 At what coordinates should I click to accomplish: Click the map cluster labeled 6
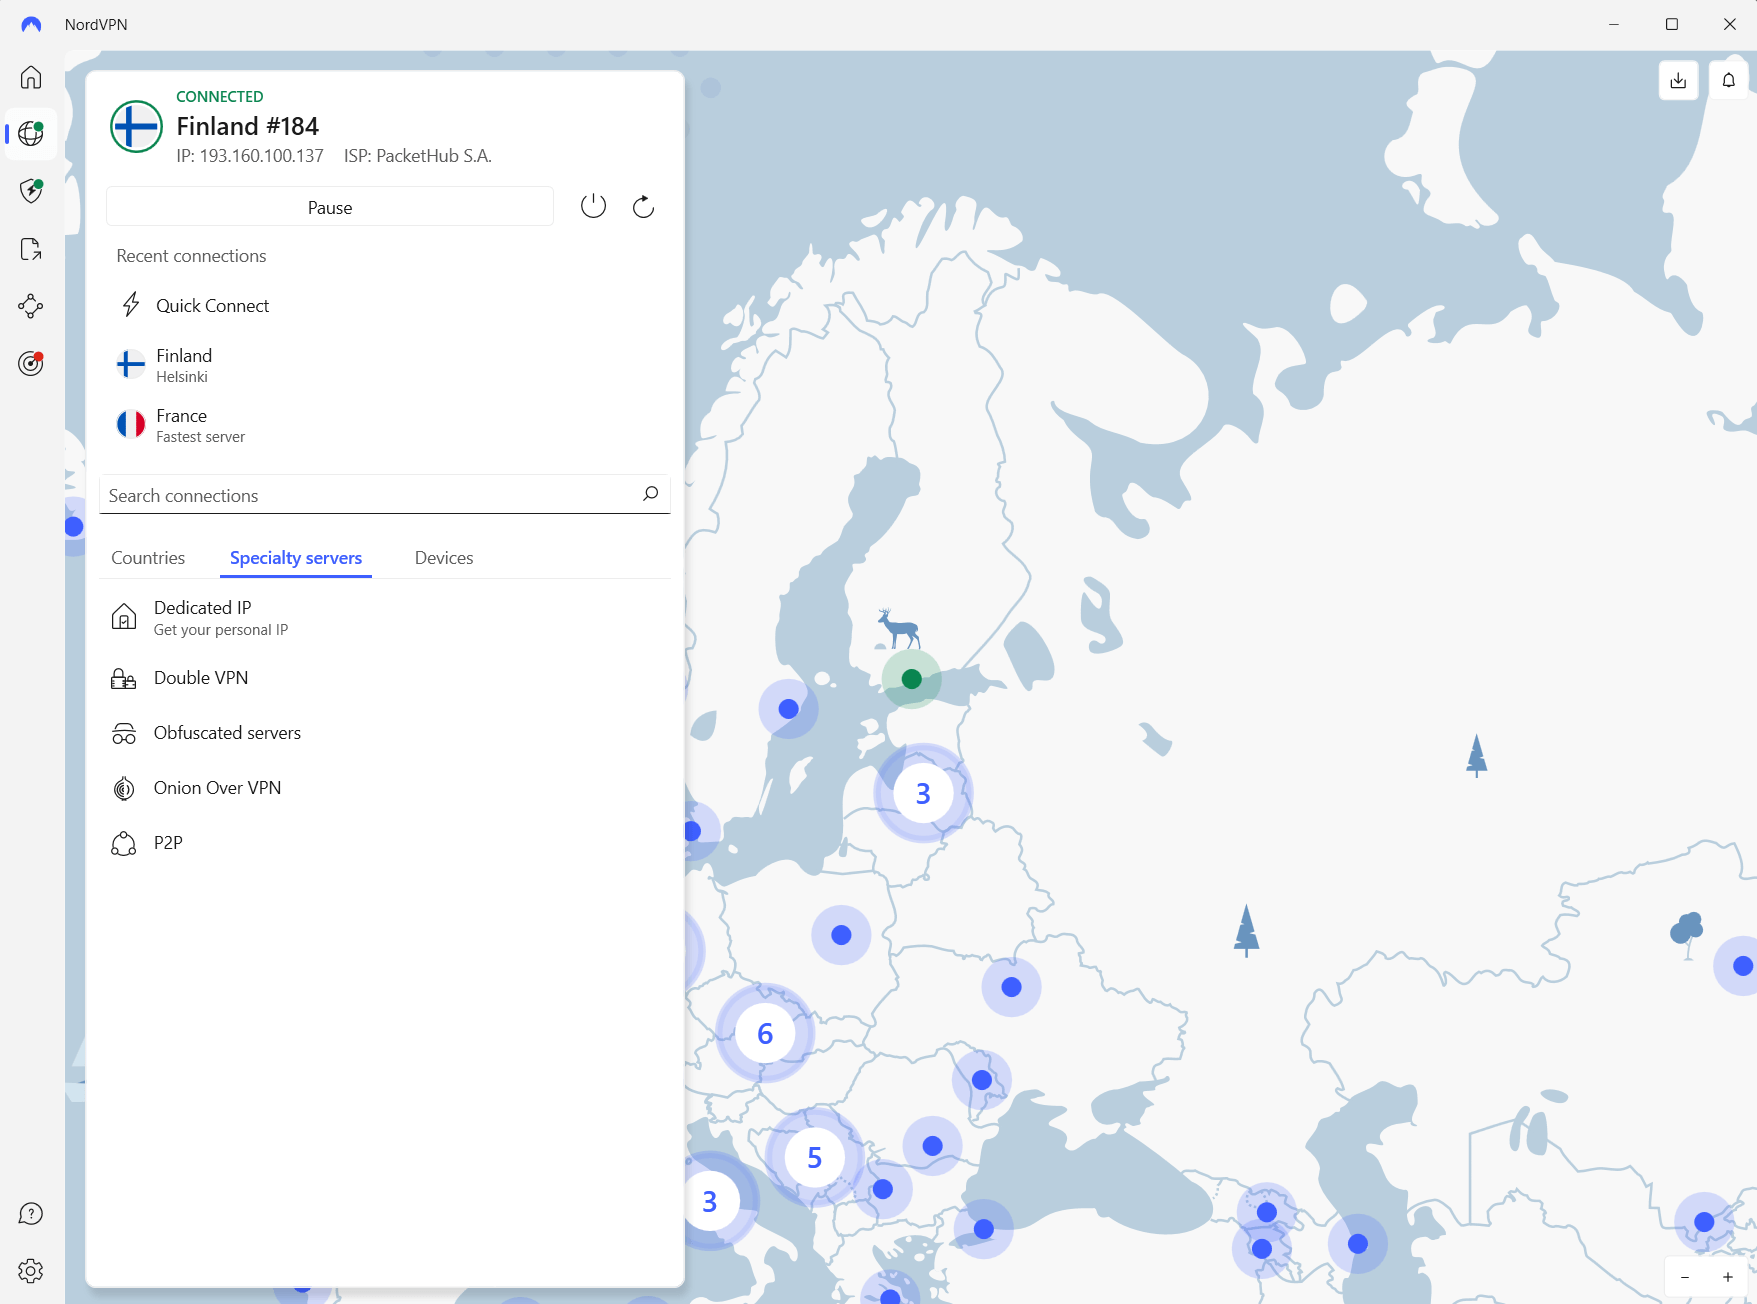[x=765, y=1033]
